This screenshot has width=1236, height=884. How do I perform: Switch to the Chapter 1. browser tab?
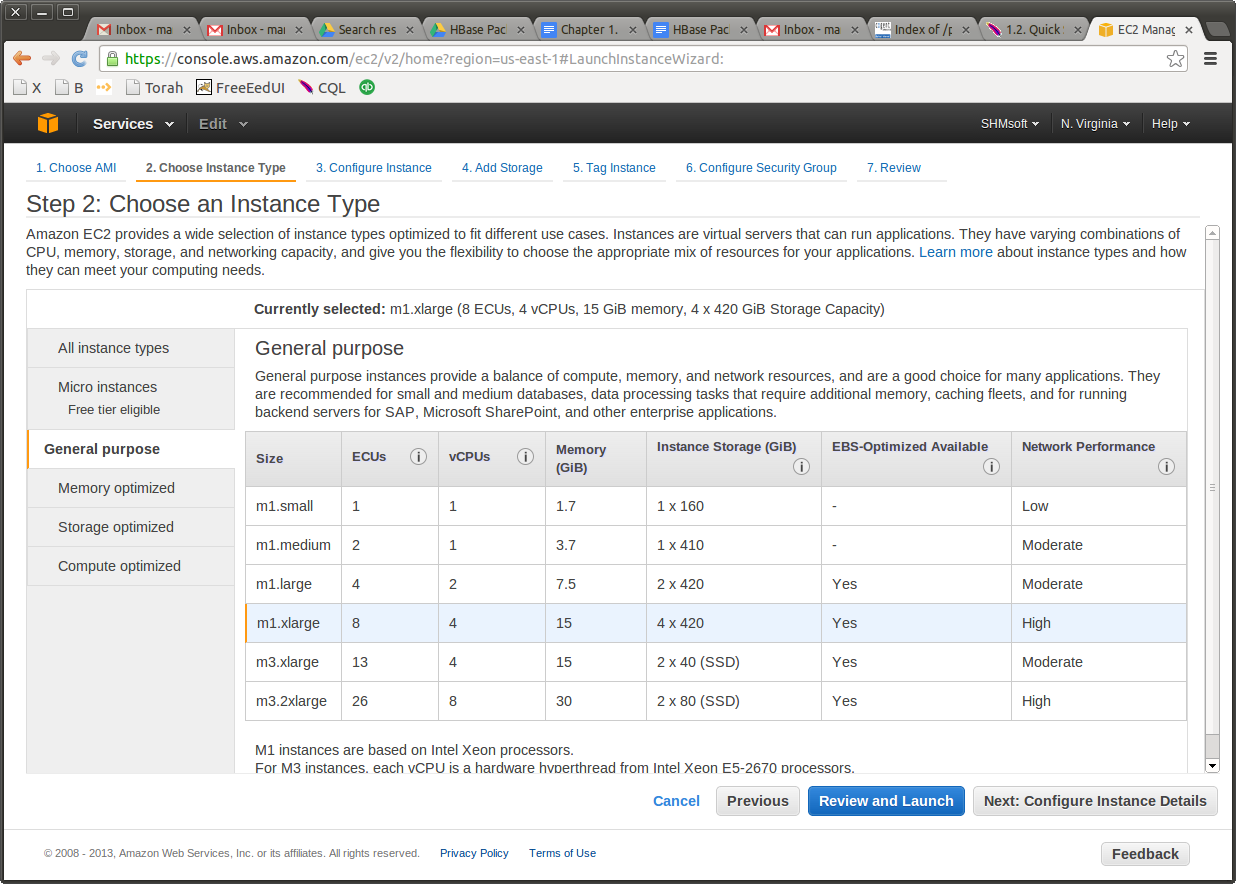tap(588, 30)
